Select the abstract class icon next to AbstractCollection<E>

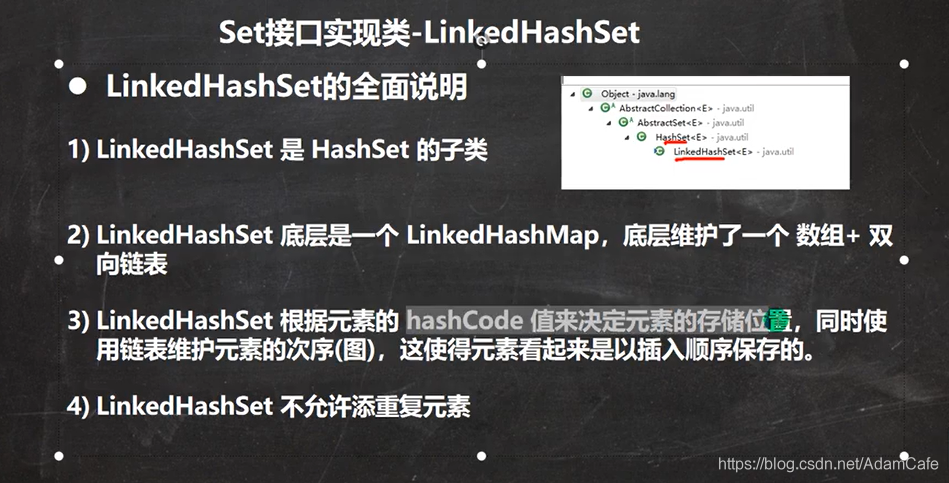coord(607,108)
